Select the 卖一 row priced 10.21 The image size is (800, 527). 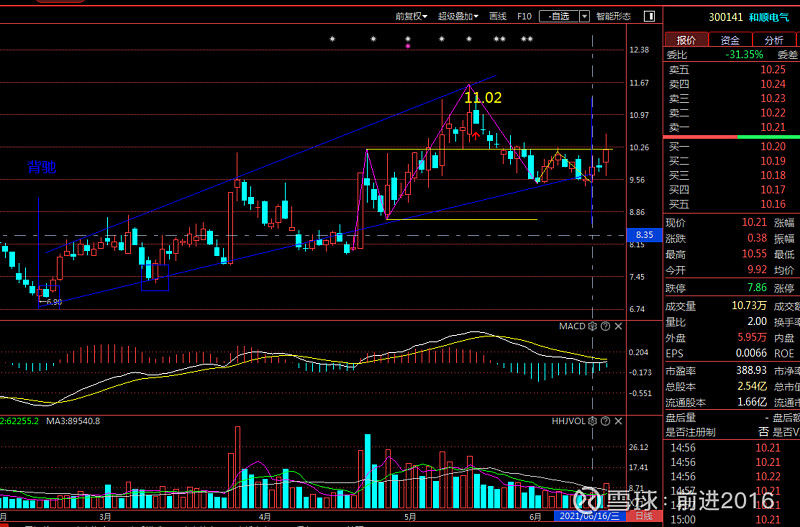coord(732,127)
